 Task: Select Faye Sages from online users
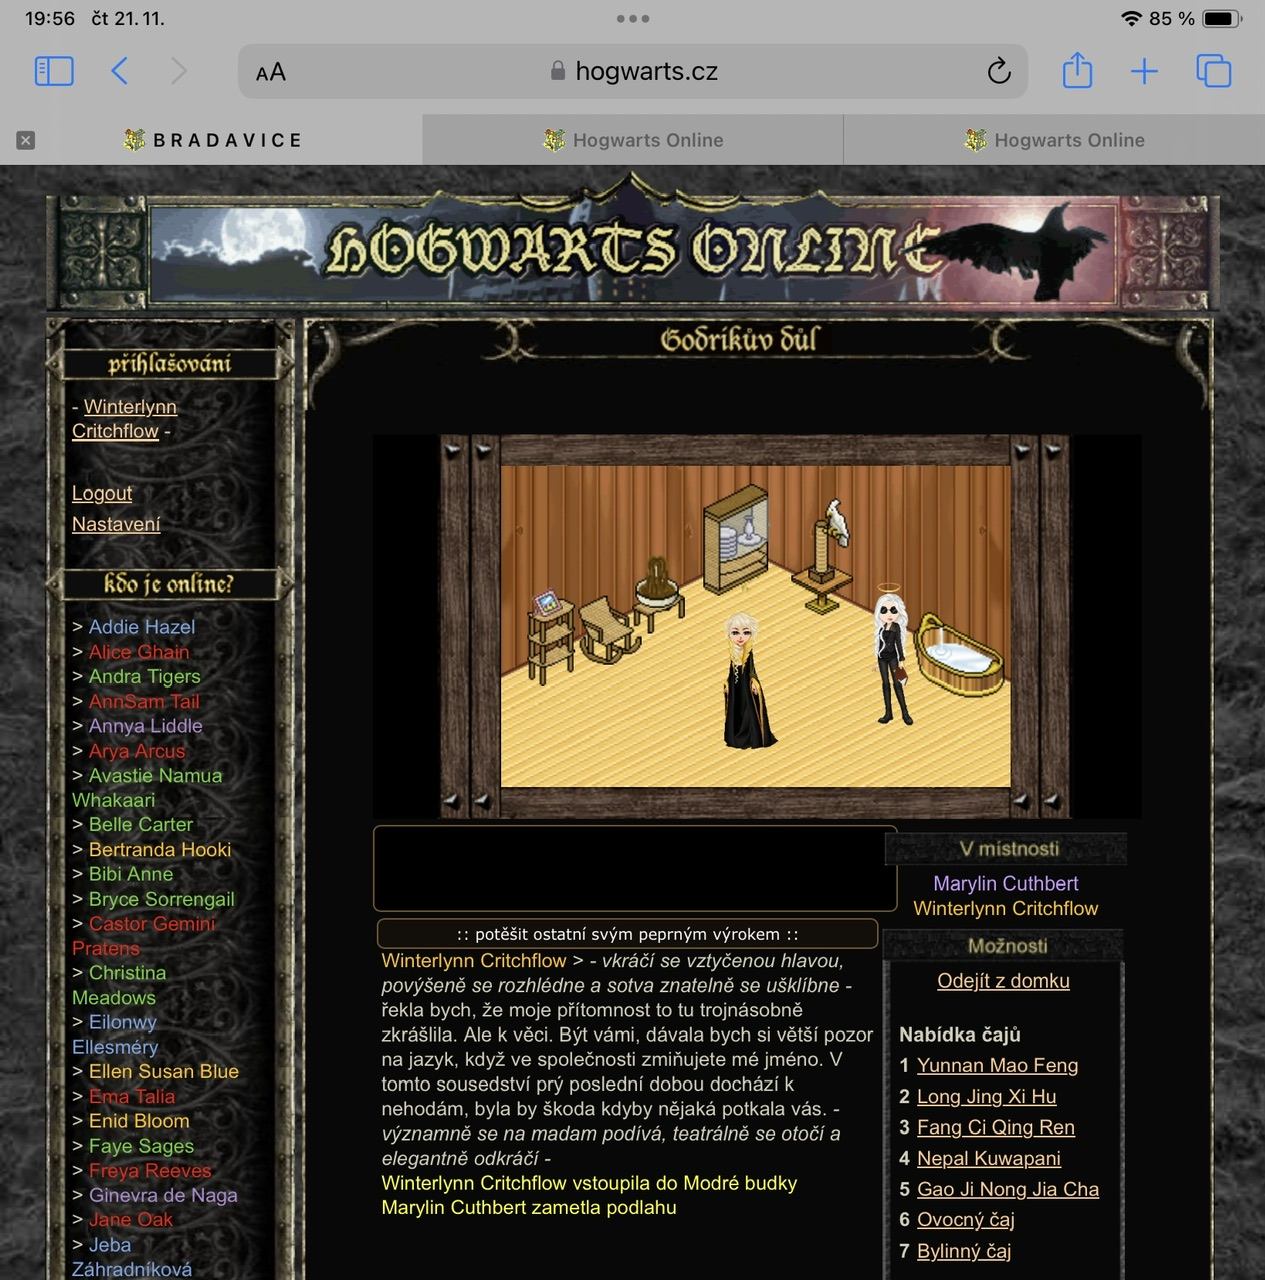(141, 1146)
